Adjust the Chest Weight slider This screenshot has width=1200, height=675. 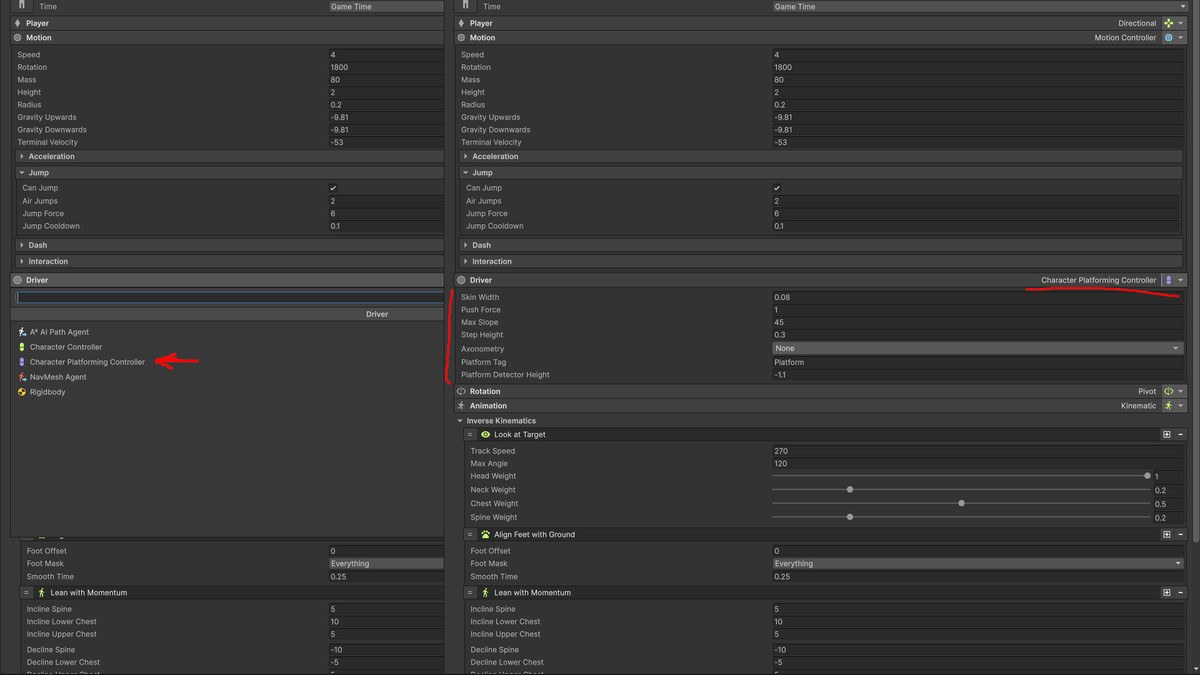[x=961, y=504]
